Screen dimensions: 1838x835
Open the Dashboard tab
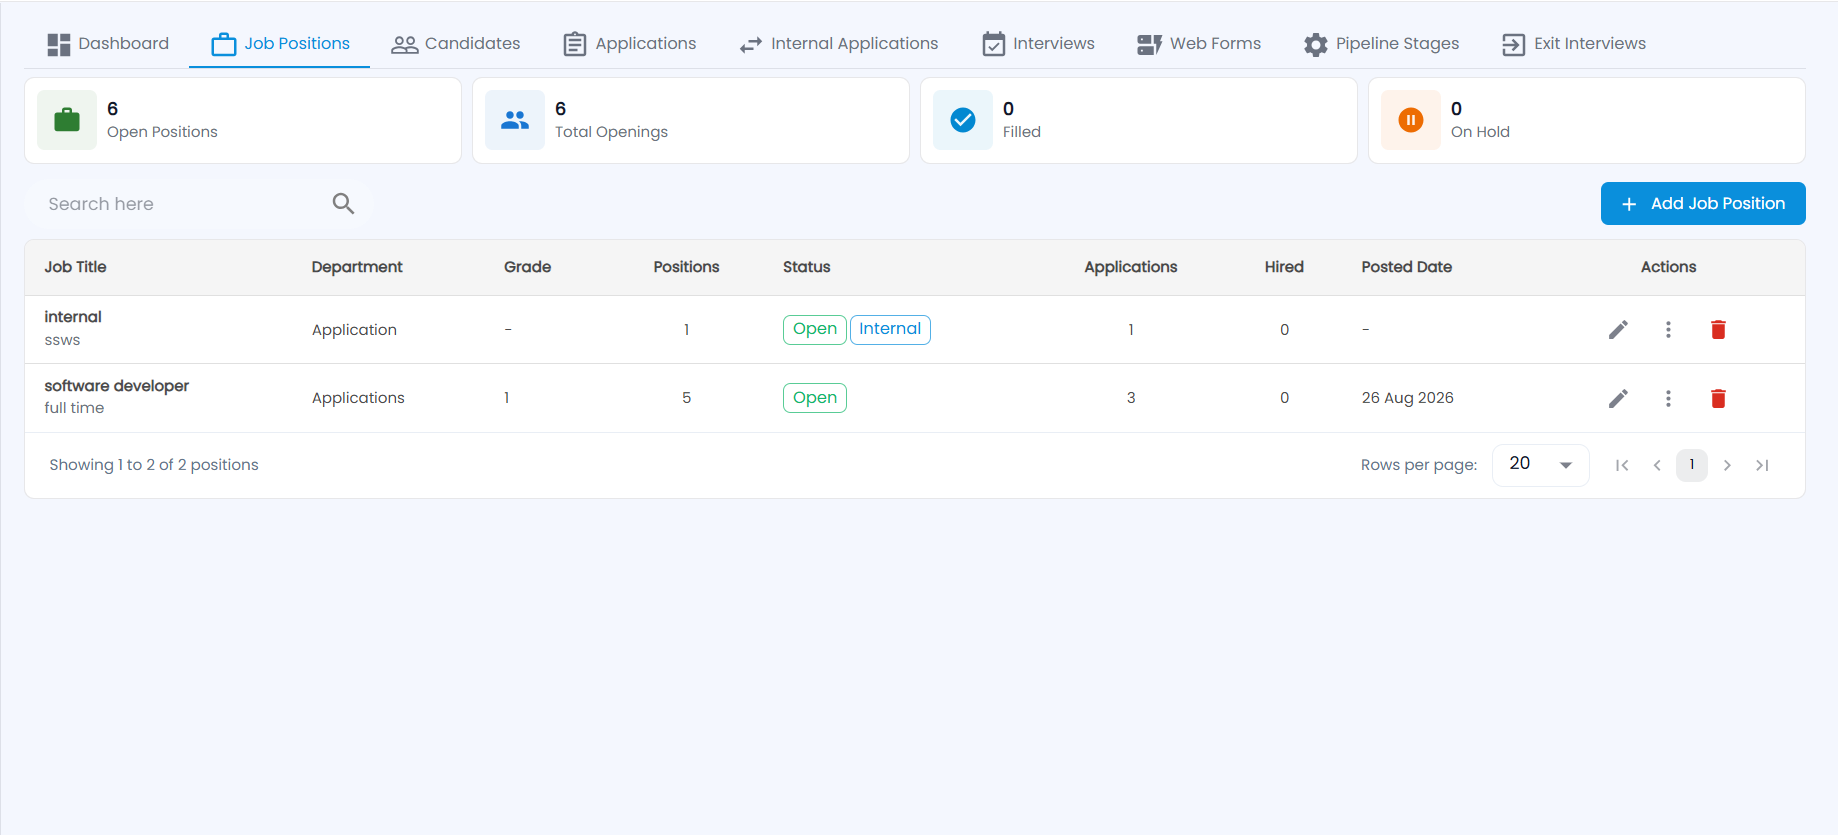[x=108, y=44]
